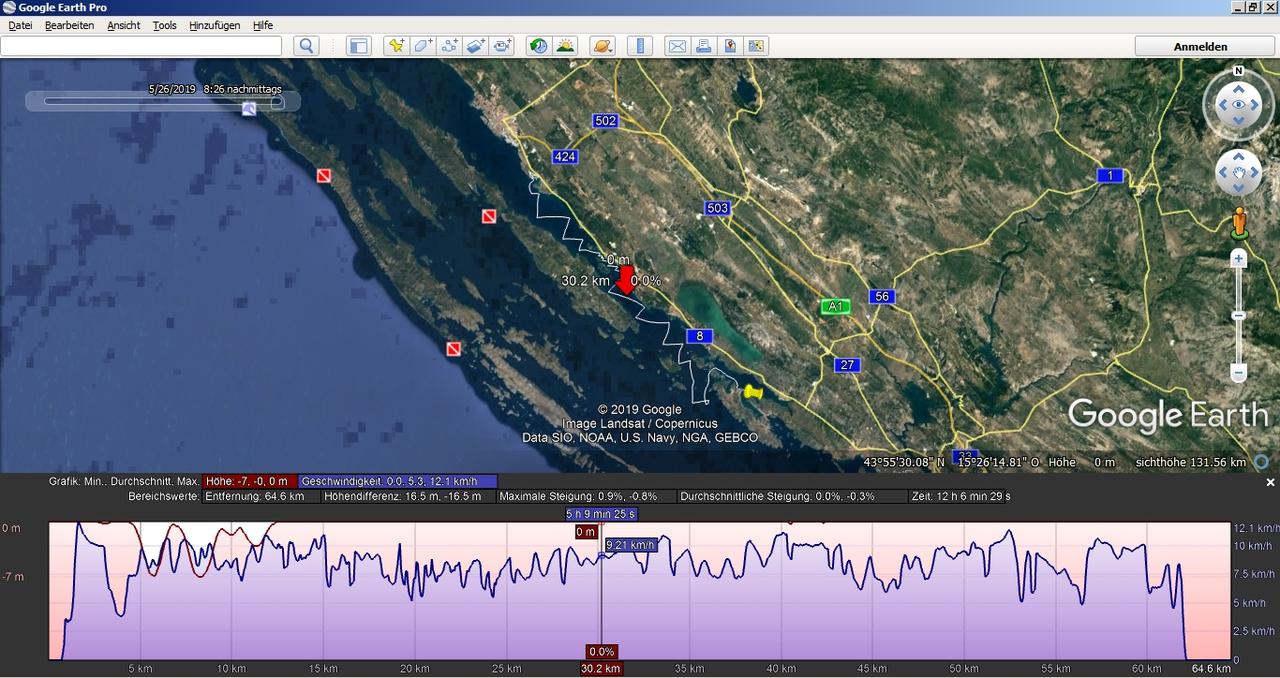Click the Street View pegman icon
Screen dimensions: 1280x678
coord(1239,223)
